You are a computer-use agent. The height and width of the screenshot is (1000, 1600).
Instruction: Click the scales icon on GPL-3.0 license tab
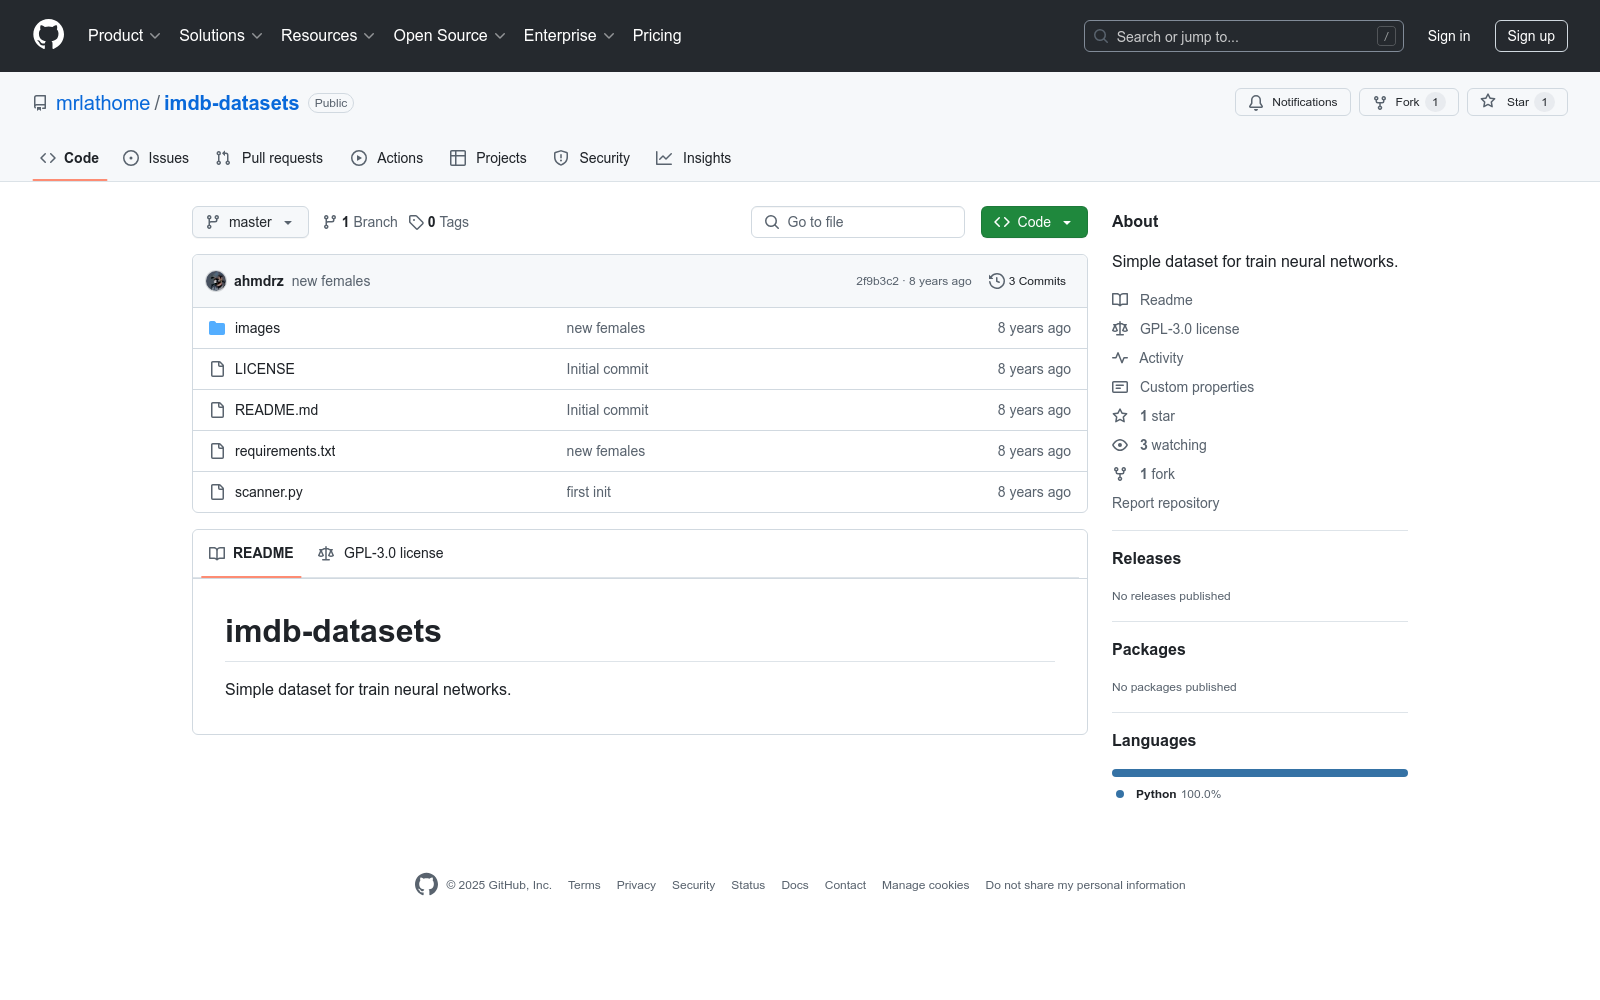(x=326, y=553)
